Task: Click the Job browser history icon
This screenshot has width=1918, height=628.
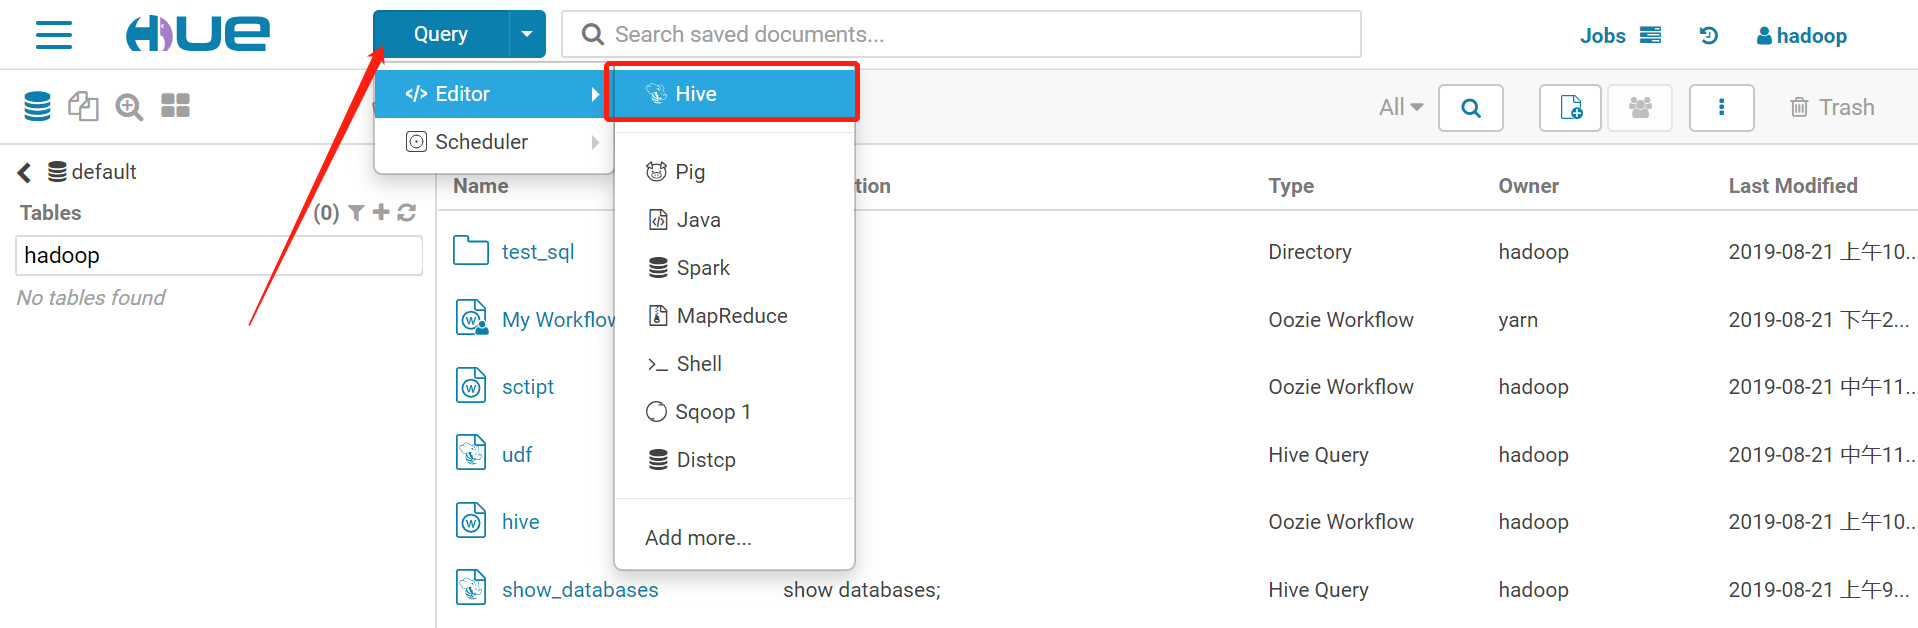Action: click(1708, 36)
